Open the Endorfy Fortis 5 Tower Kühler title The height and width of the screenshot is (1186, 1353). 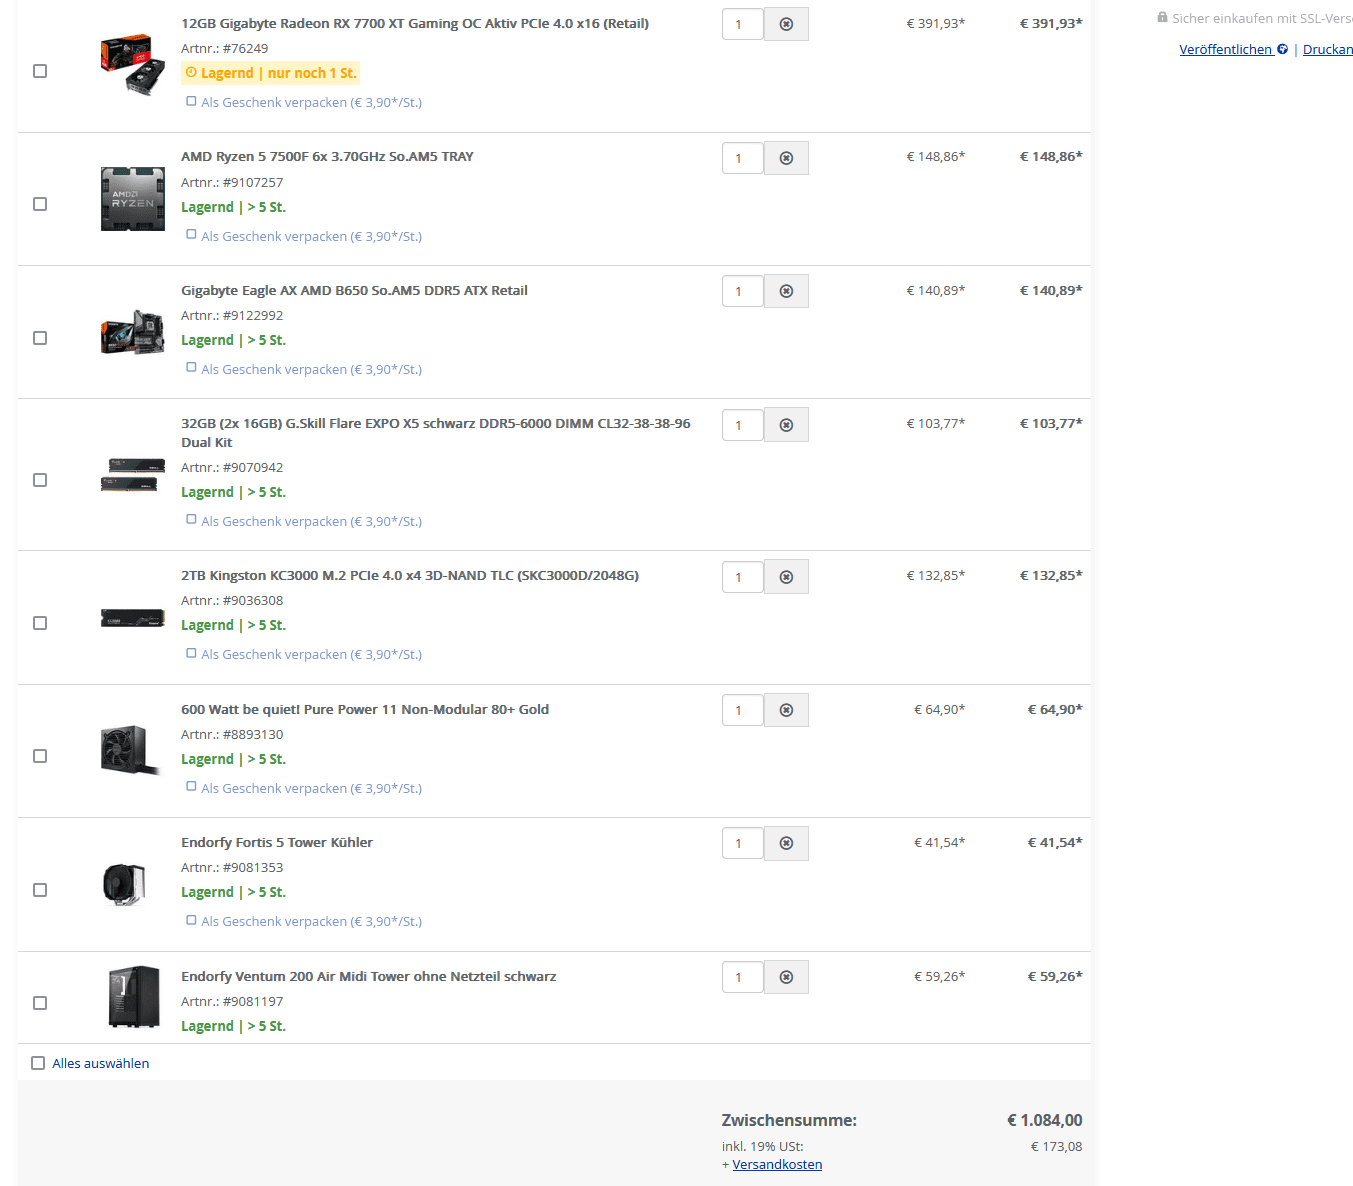pyautogui.click(x=277, y=842)
